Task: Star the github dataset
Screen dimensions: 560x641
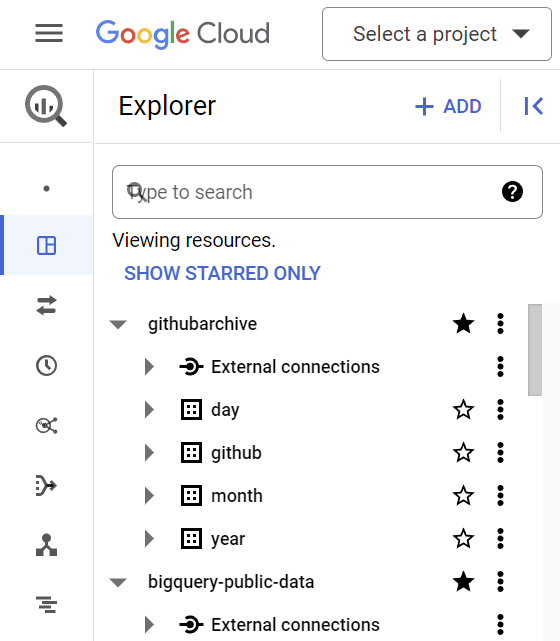Action: (464, 453)
